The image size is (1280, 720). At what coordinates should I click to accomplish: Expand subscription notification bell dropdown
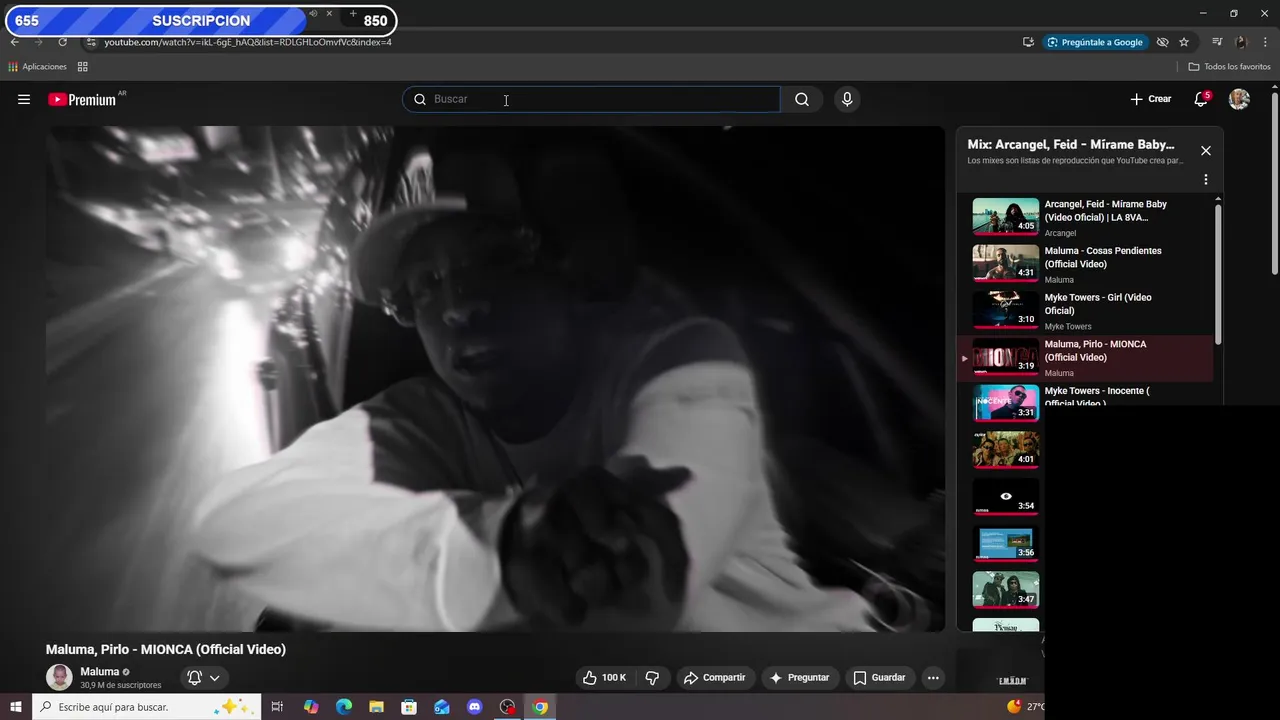coord(204,677)
